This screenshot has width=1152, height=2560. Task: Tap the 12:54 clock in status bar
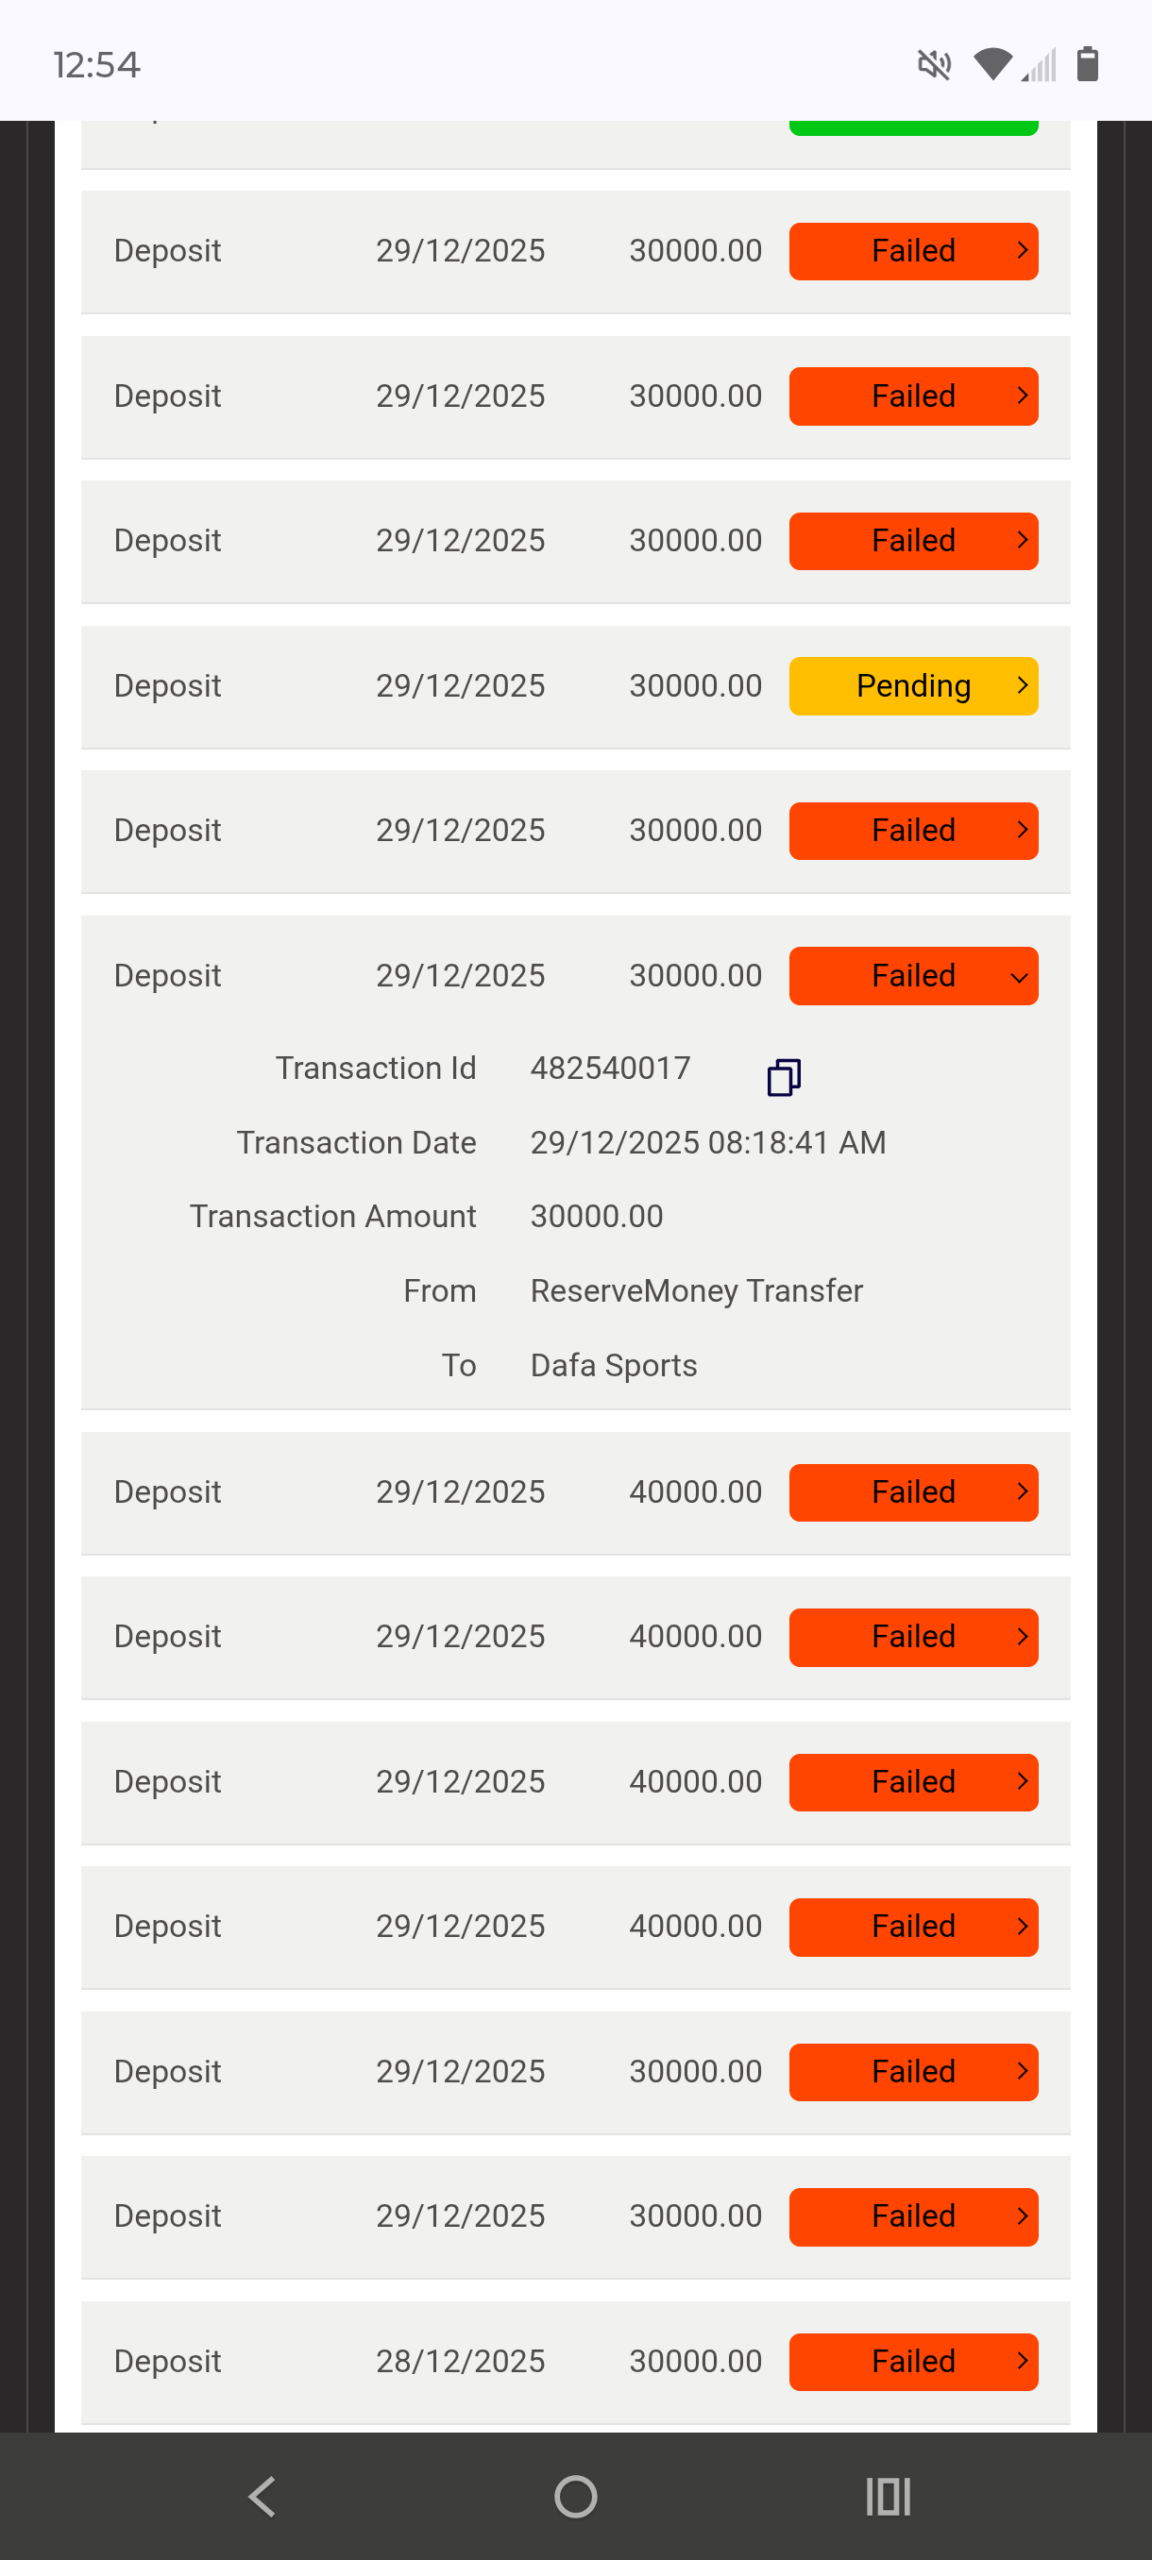(x=96, y=66)
